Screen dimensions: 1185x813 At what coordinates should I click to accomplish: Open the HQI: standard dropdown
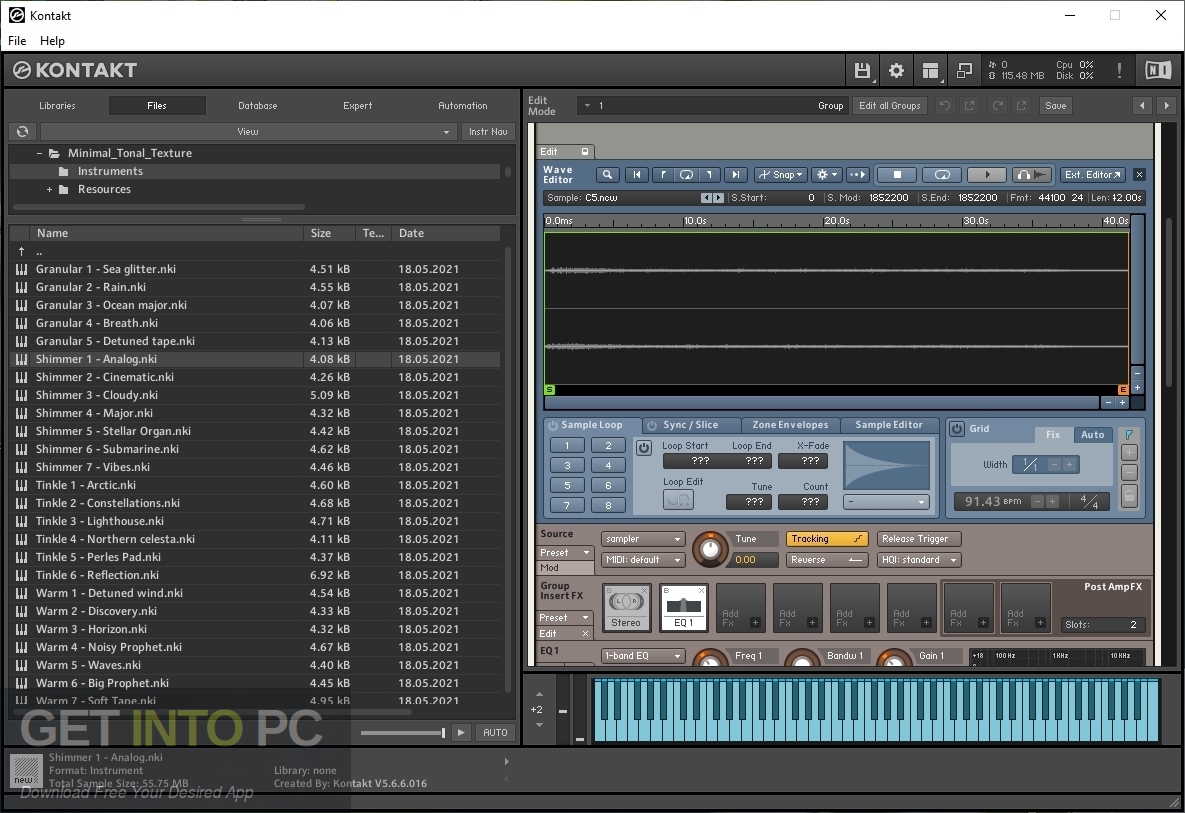point(918,560)
